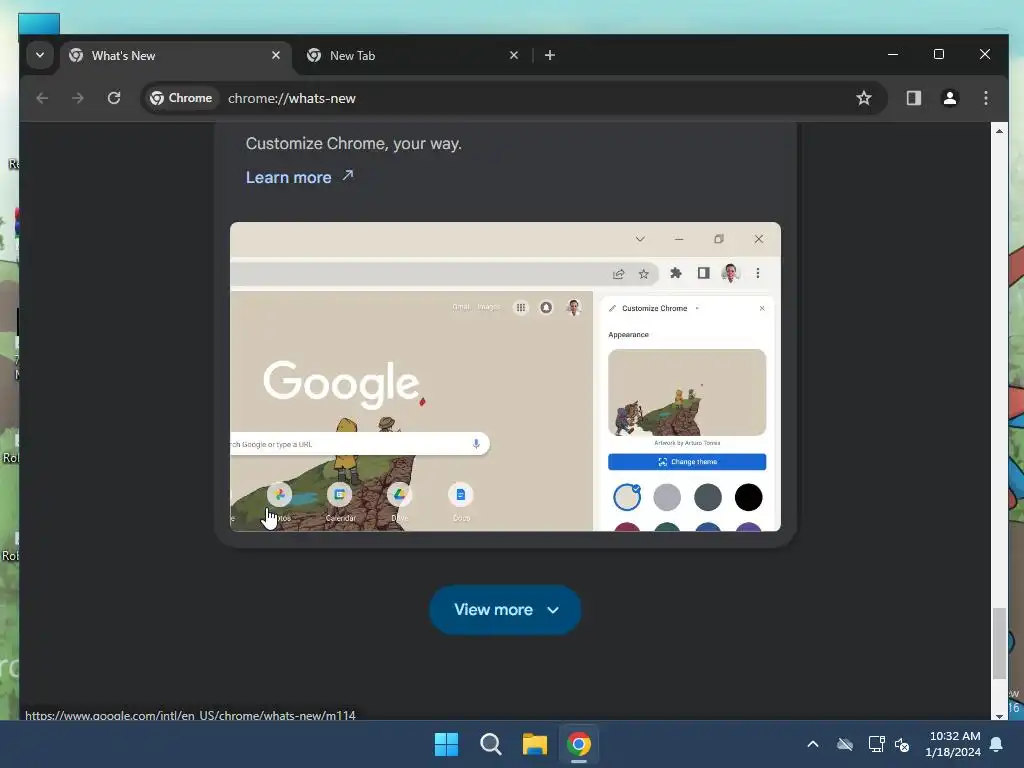The image size is (1024, 768).
Task: Open a new tab with plus button
Action: click(550, 56)
